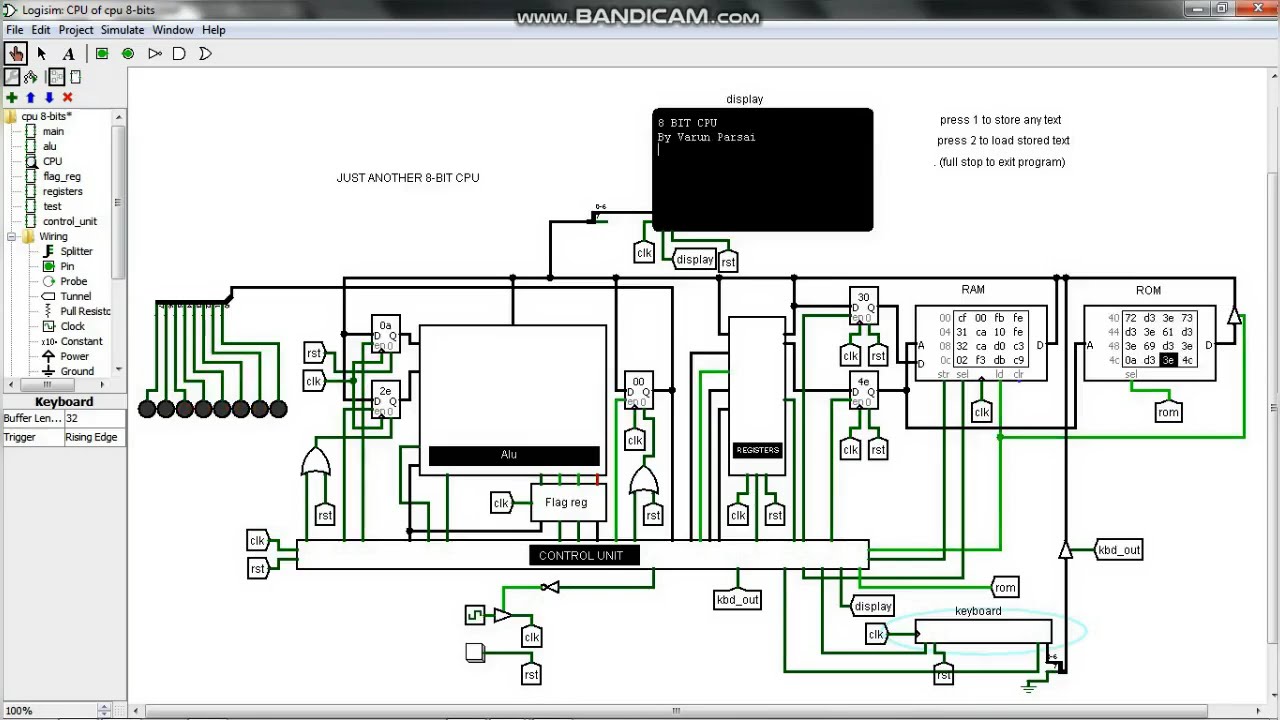Click the Alu subcircuit block
This screenshot has height=720, width=1280.
513,400
